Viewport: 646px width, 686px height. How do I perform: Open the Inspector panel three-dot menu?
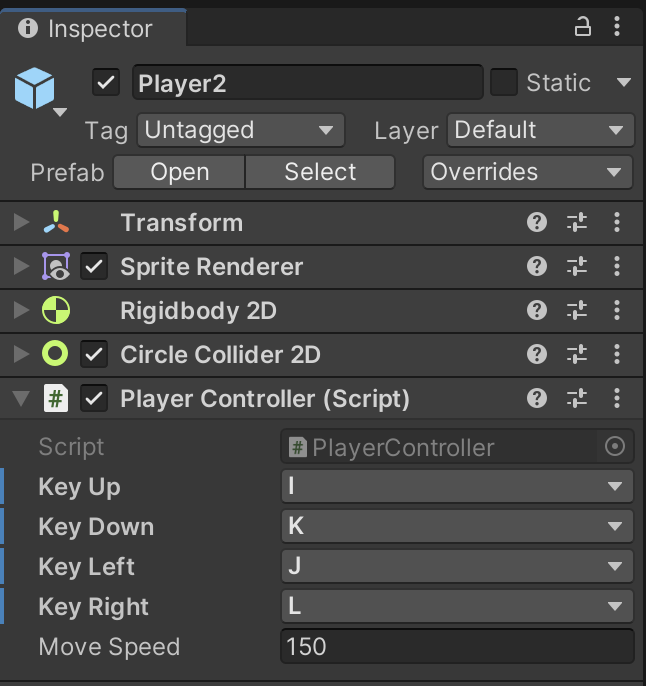pyautogui.click(x=619, y=28)
